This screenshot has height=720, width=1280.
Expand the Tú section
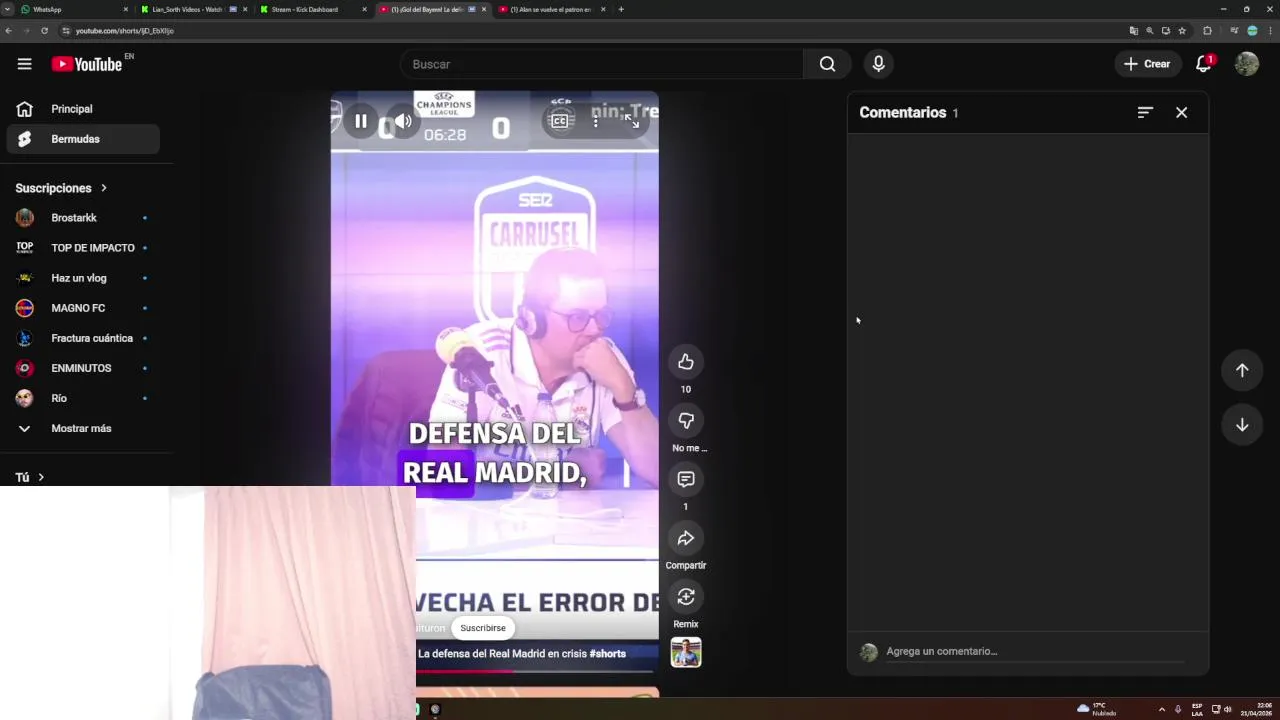[x=30, y=478]
